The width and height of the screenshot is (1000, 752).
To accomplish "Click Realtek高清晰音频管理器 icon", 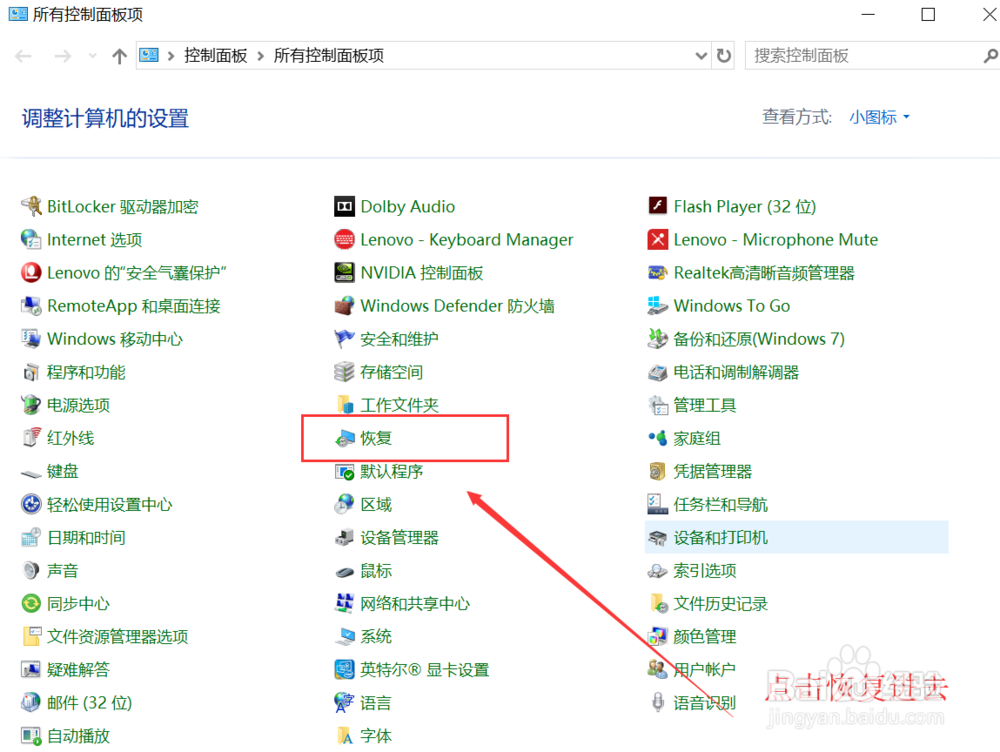I will point(658,273).
